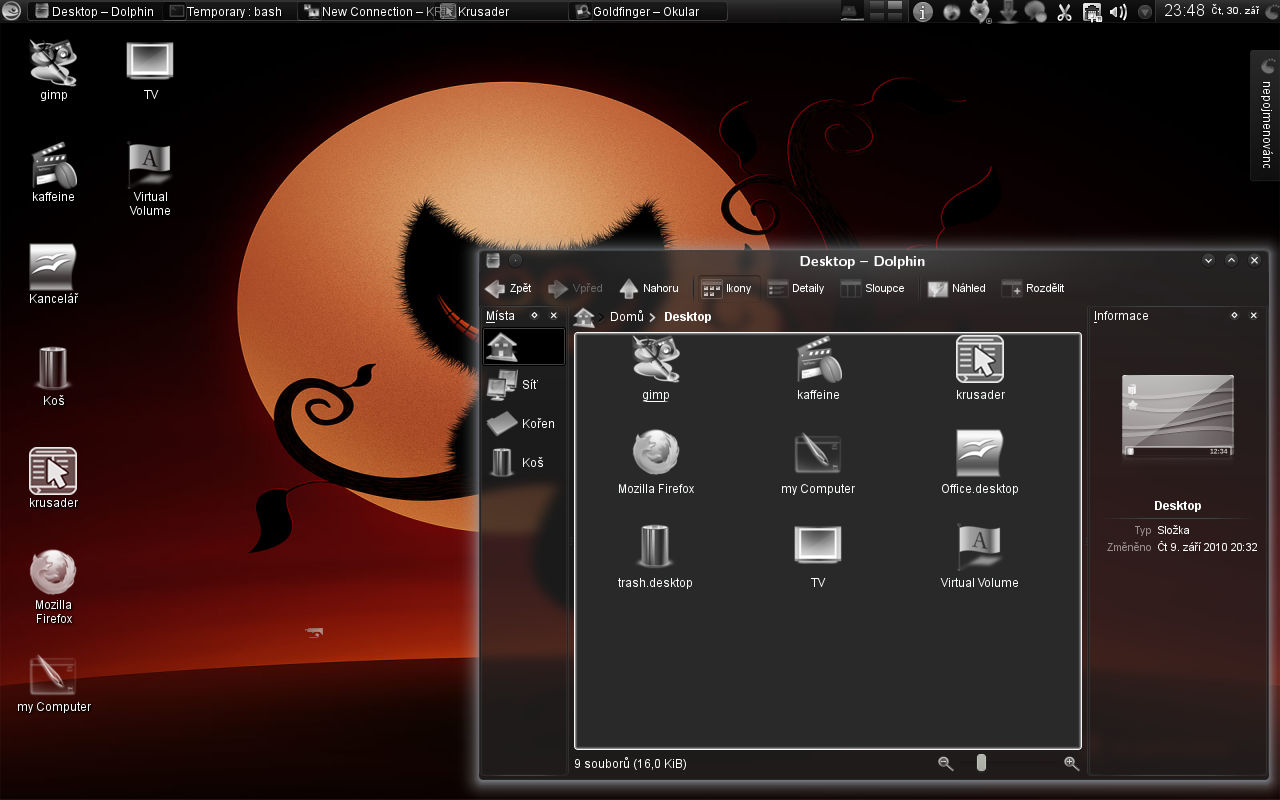Image resolution: width=1280 pixels, height=800 pixels.
Task: Select Síť in Místa panel
Action: click(524, 385)
